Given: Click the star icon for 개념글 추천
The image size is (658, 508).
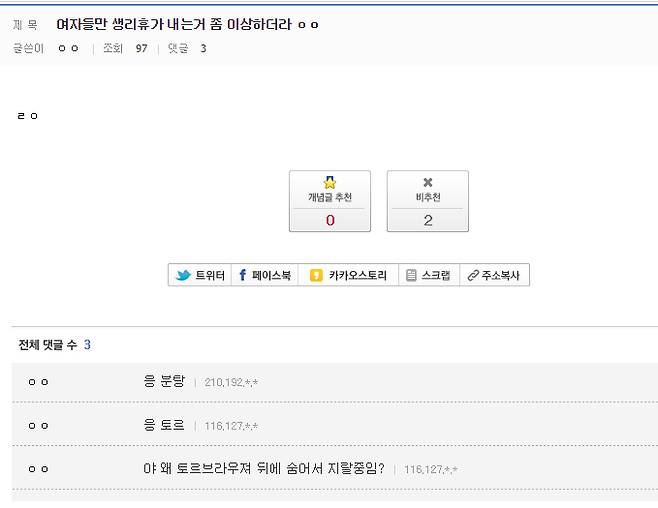Looking at the screenshot, I should tap(330, 183).
